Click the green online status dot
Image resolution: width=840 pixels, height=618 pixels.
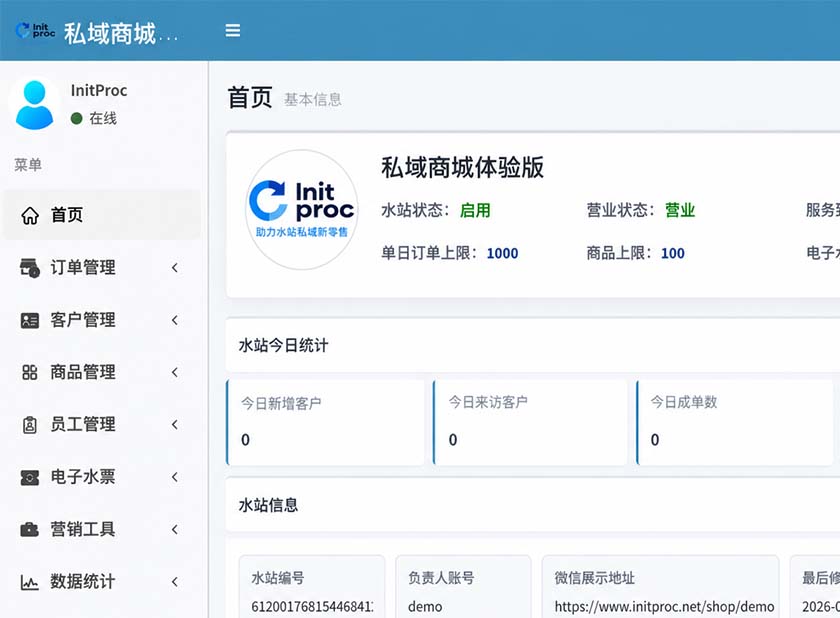[77, 118]
